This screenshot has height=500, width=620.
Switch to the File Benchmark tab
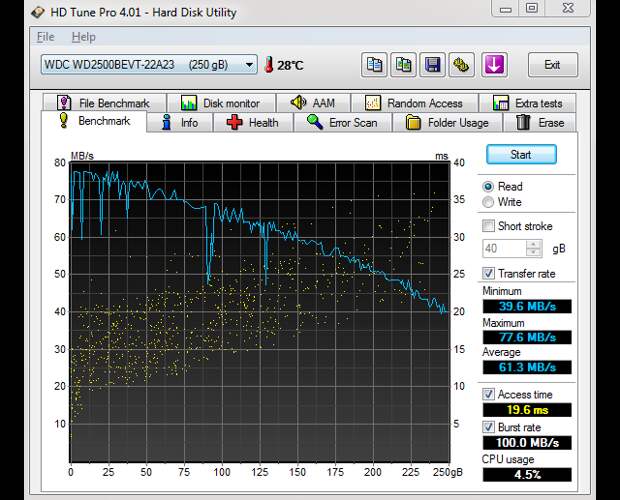coord(104,103)
